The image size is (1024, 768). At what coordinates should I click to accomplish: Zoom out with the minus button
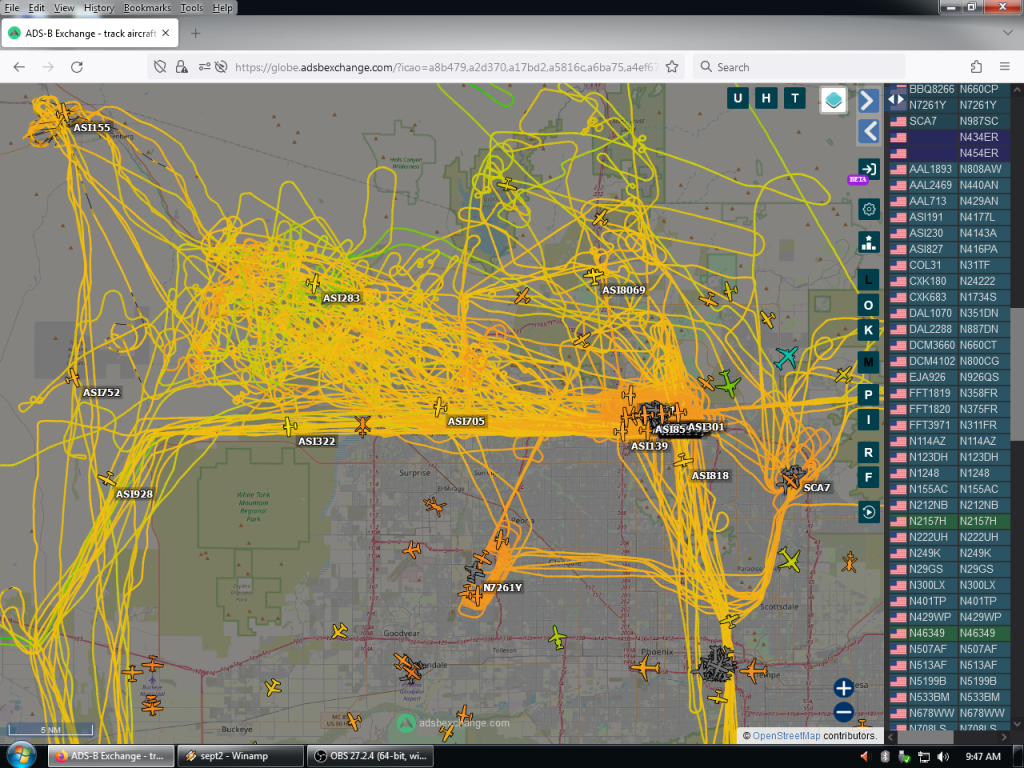[843, 712]
